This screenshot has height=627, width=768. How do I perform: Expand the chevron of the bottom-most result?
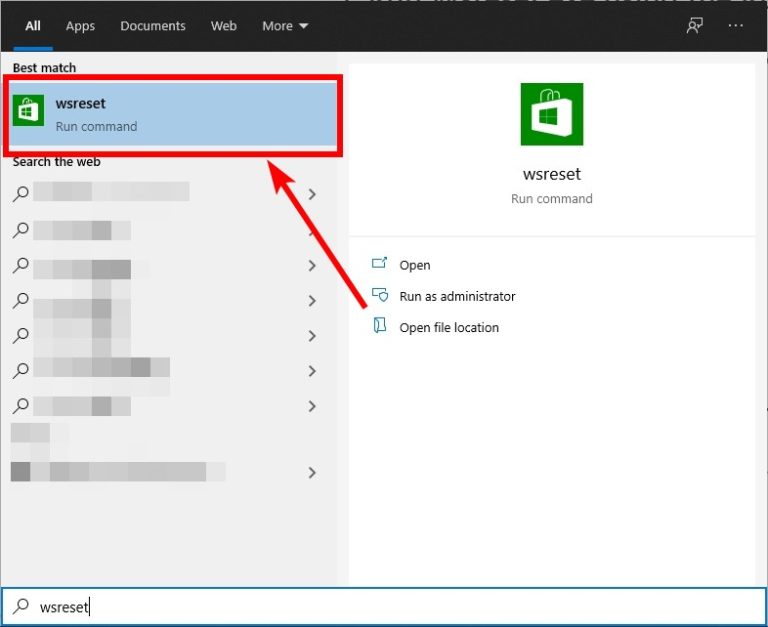point(312,472)
